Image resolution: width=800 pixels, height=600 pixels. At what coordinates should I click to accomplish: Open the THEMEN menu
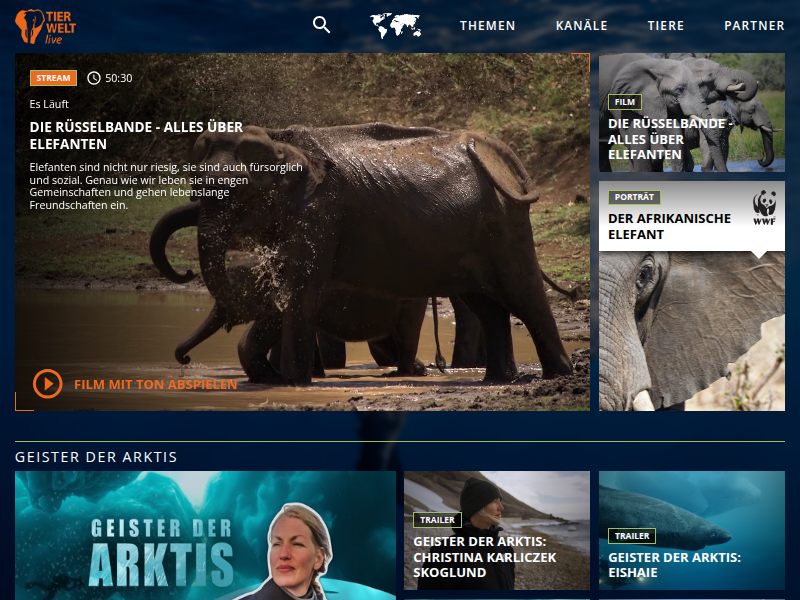[x=487, y=26]
